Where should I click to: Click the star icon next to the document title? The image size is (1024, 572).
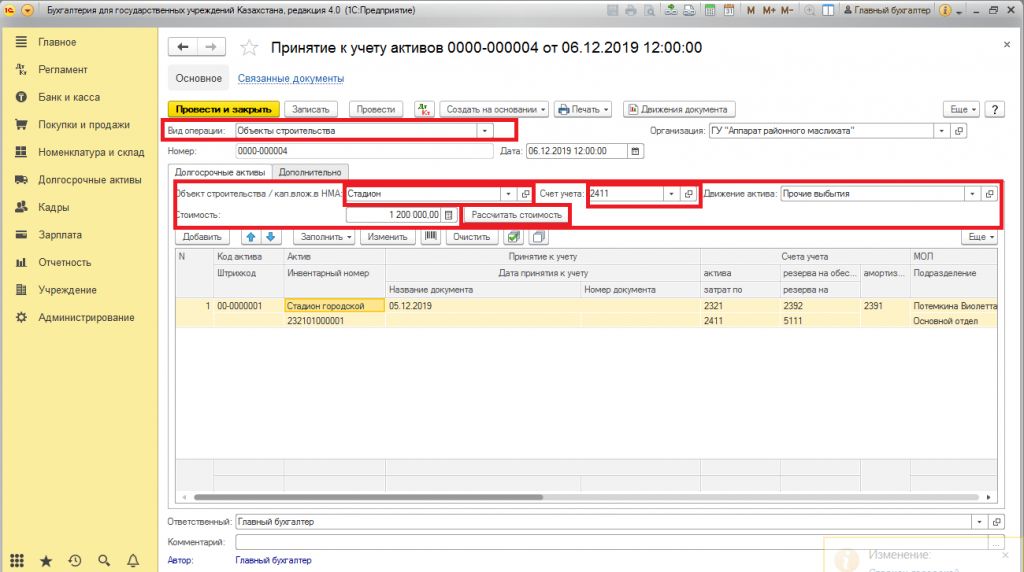pos(250,48)
